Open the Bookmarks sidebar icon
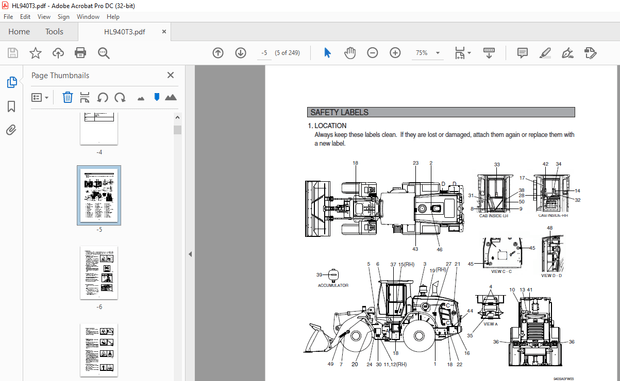This screenshot has width=620, height=381. 11,106
